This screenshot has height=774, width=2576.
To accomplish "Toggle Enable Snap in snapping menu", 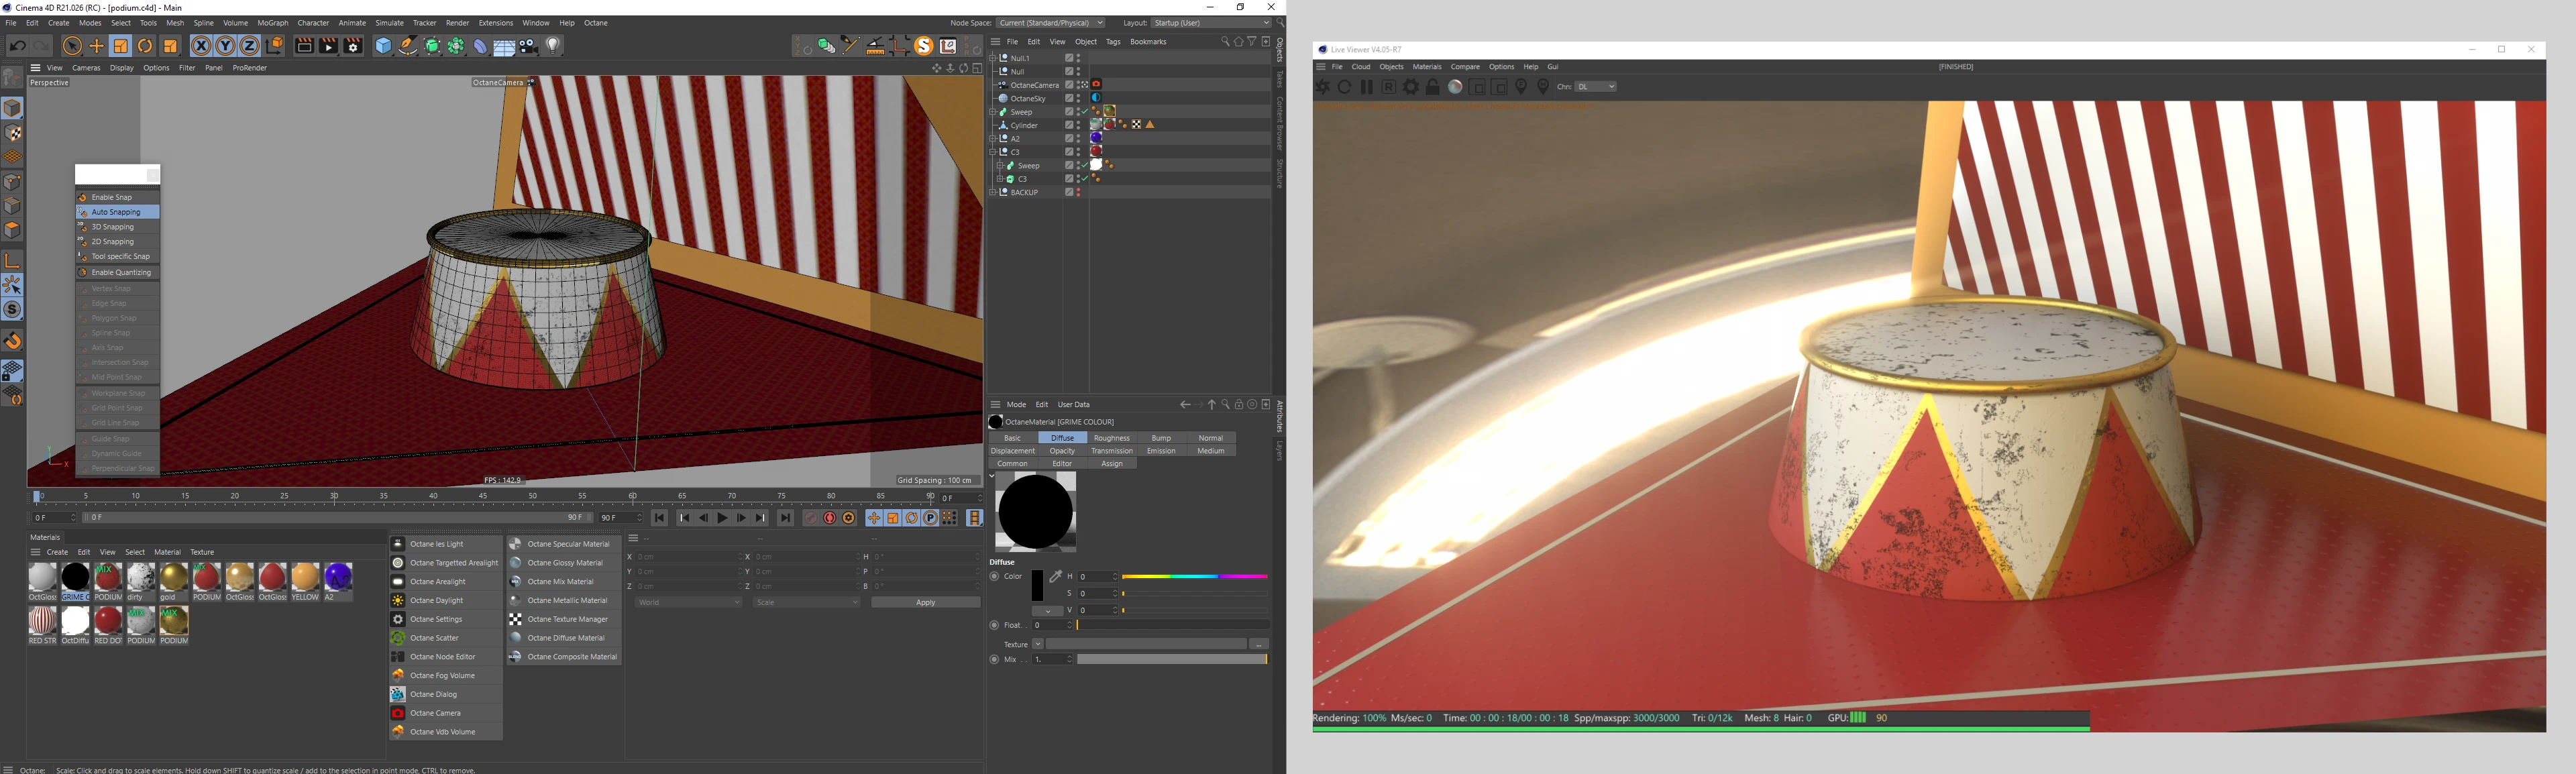I will pos(112,197).
